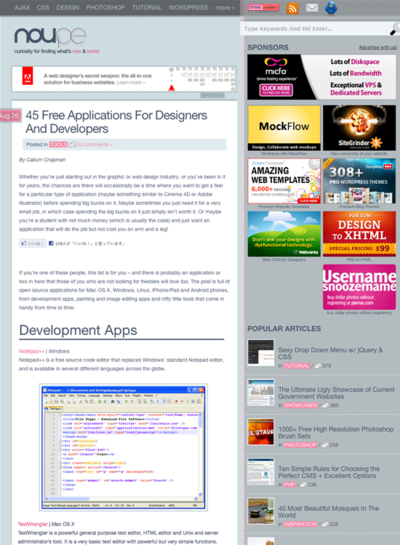Image resolution: width=400 pixels, height=545 pixels.
Task: Click the search keywords input field
Action: tap(315, 29)
